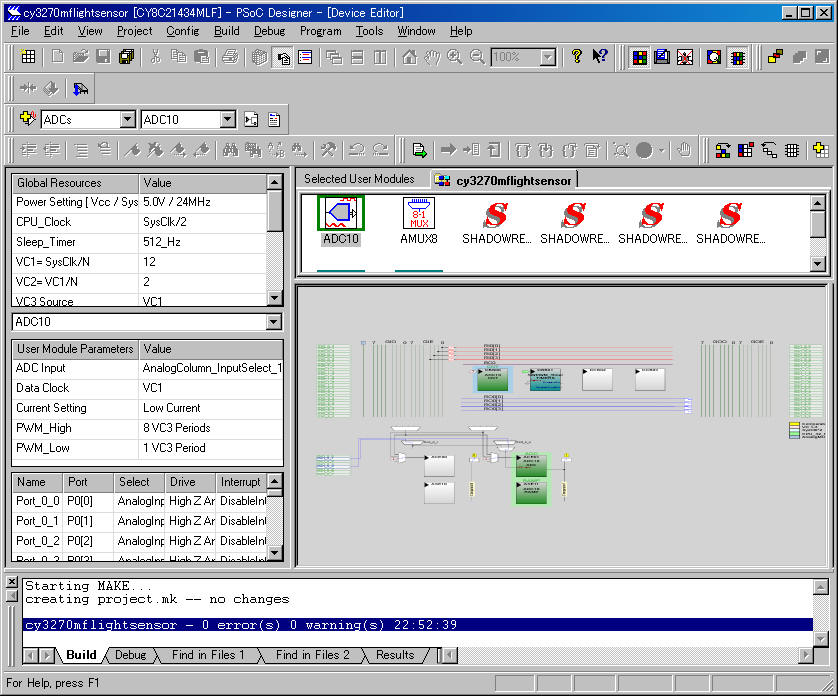Click the Power Setting 5.0V / 24MHz value
The height and width of the screenshot is (696, 838).
[203, 202]
